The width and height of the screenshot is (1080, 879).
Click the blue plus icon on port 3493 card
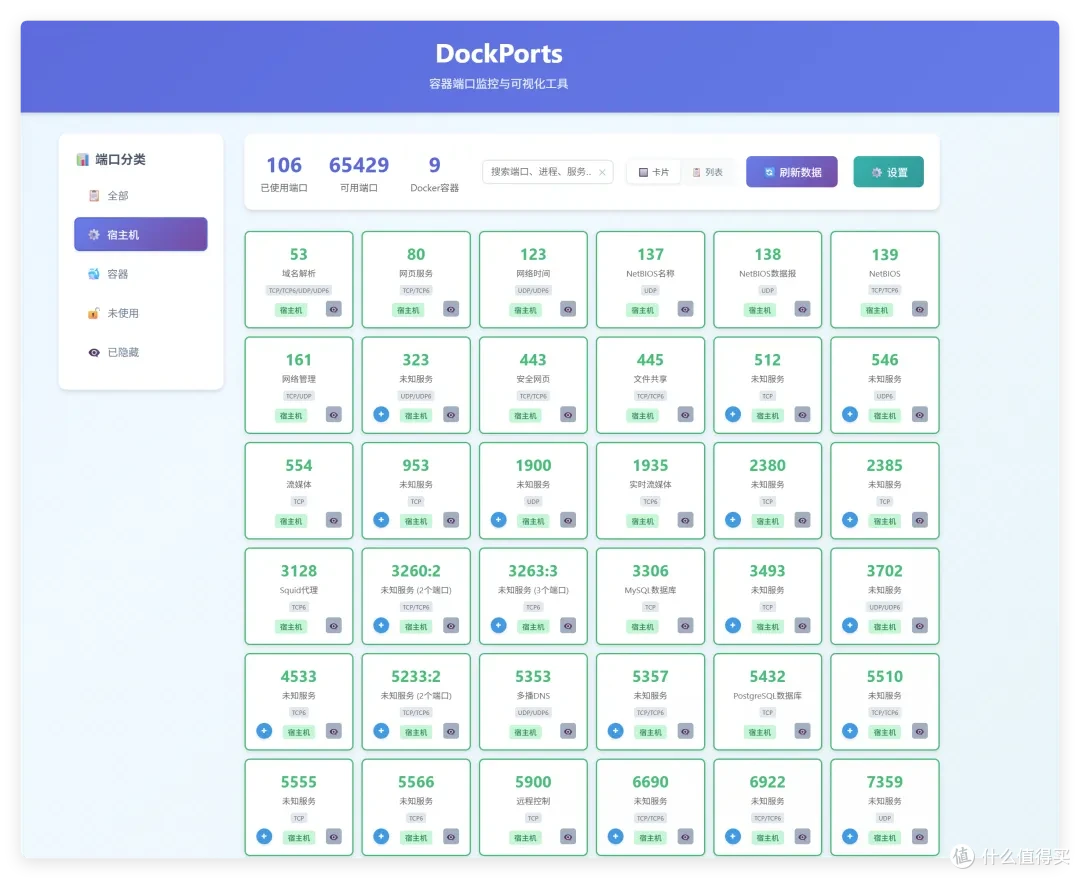click(733, 625)
